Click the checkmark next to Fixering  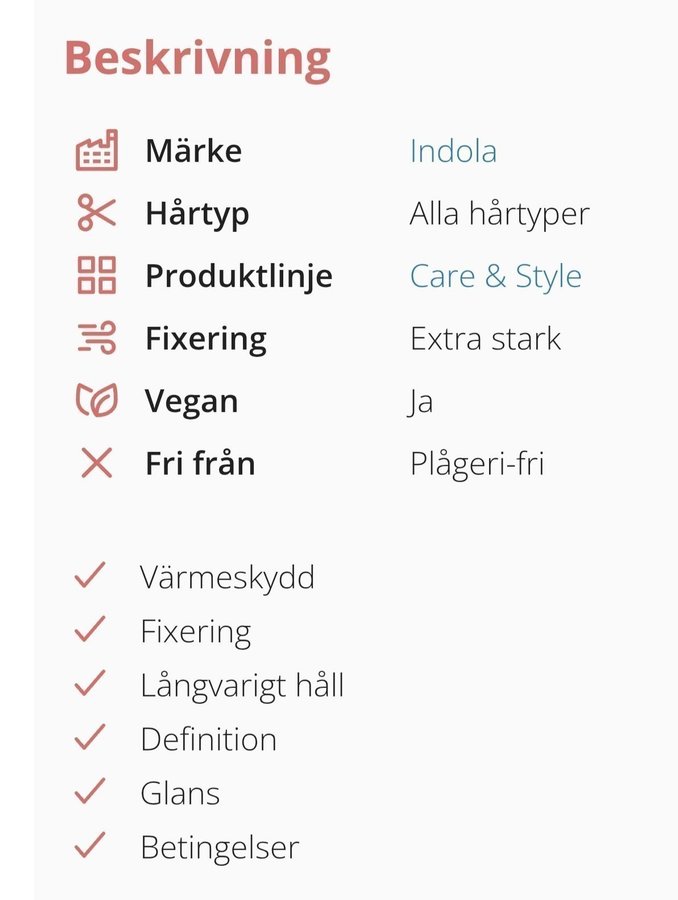pyautogui.click(x=90, y=630)
